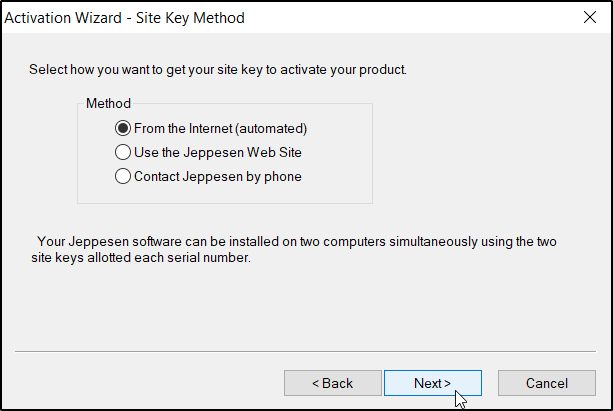
Task: Click the "From the Internet (automated)" label text
Action: point(220,129)
